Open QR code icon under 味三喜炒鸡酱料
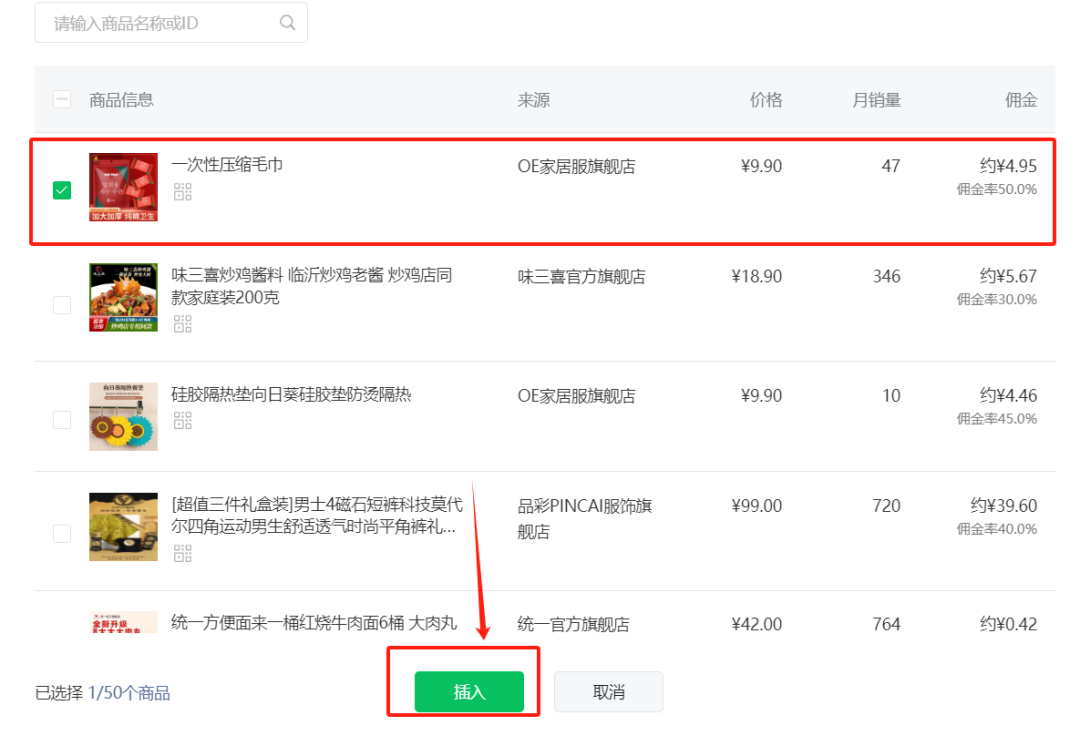This screenshot has width=1080, height=746. click(x=182, y=324)
